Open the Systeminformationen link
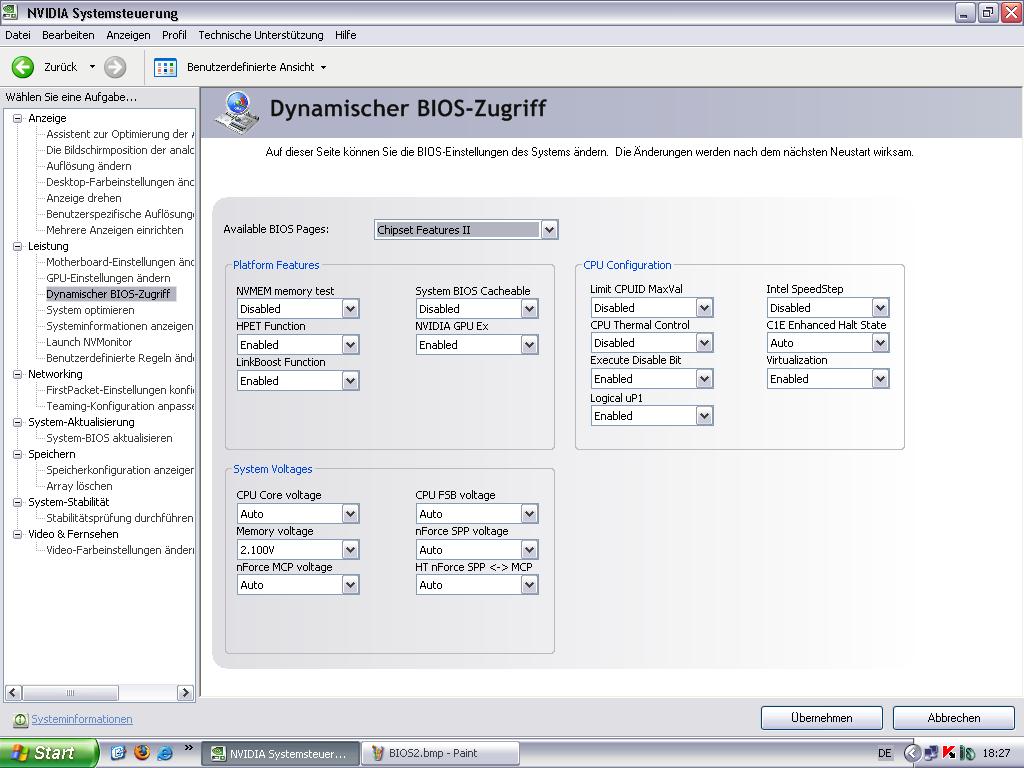 pos(82,719)
